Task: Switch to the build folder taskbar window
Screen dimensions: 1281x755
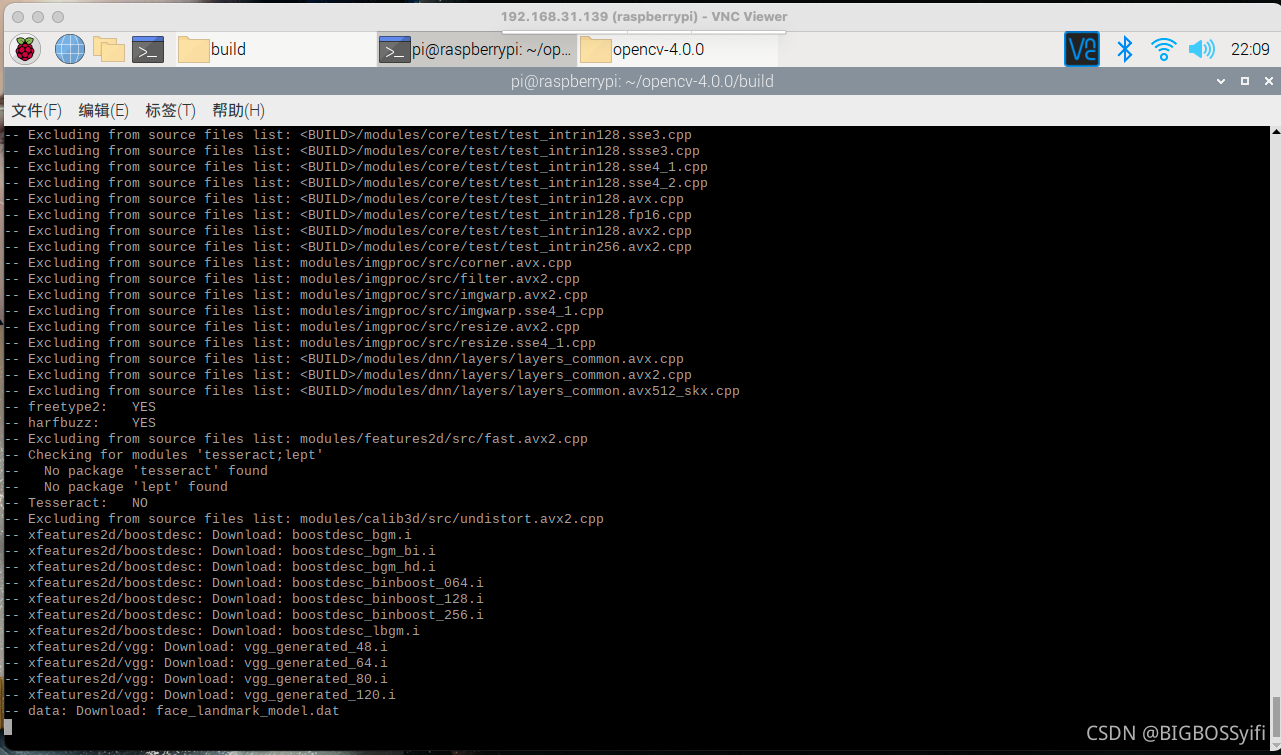Action: (275, 49)
